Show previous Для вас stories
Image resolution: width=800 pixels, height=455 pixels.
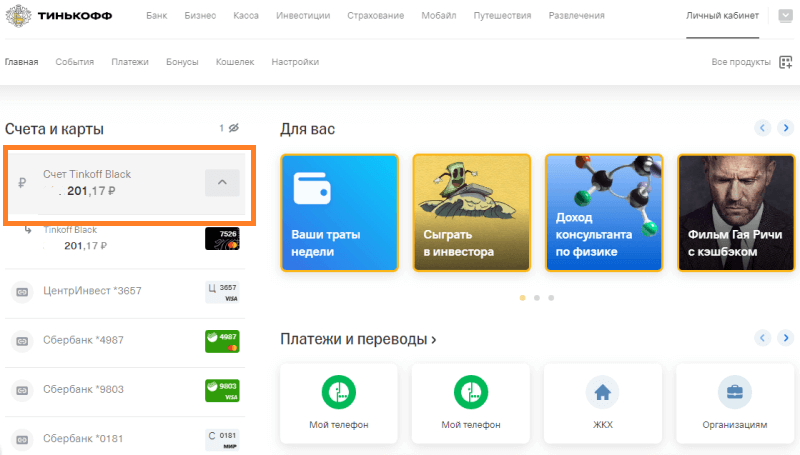click(x=762, y=128)
